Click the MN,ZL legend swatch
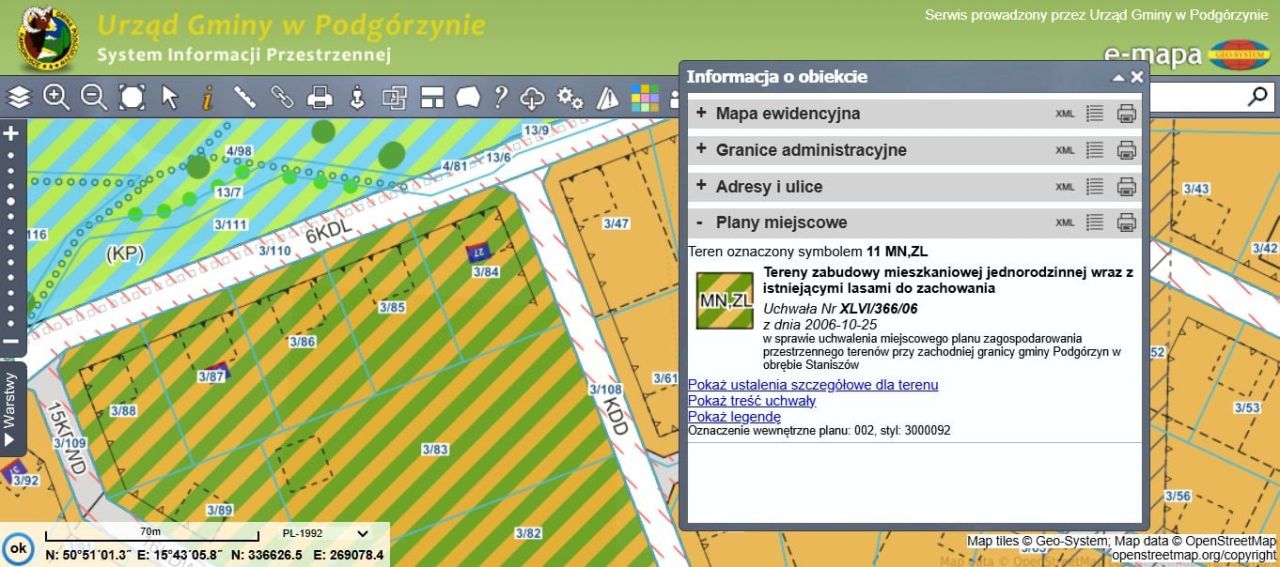This screenshot has height=567, width=1280. click(x=725, y=300)
